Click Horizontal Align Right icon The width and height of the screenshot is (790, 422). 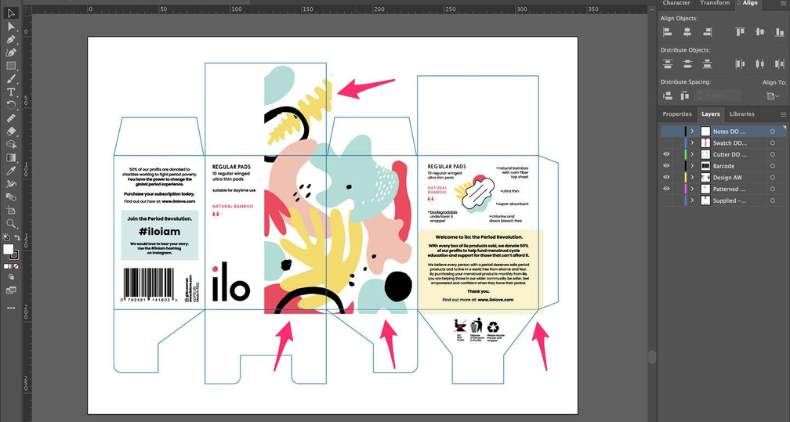pos(707,32)
